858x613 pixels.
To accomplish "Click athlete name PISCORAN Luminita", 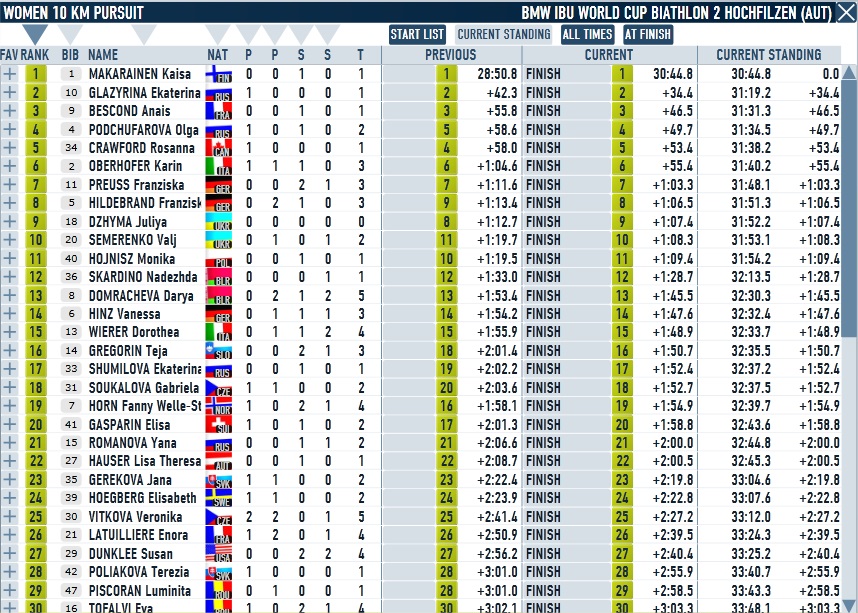I will click(x=140, y=591).
